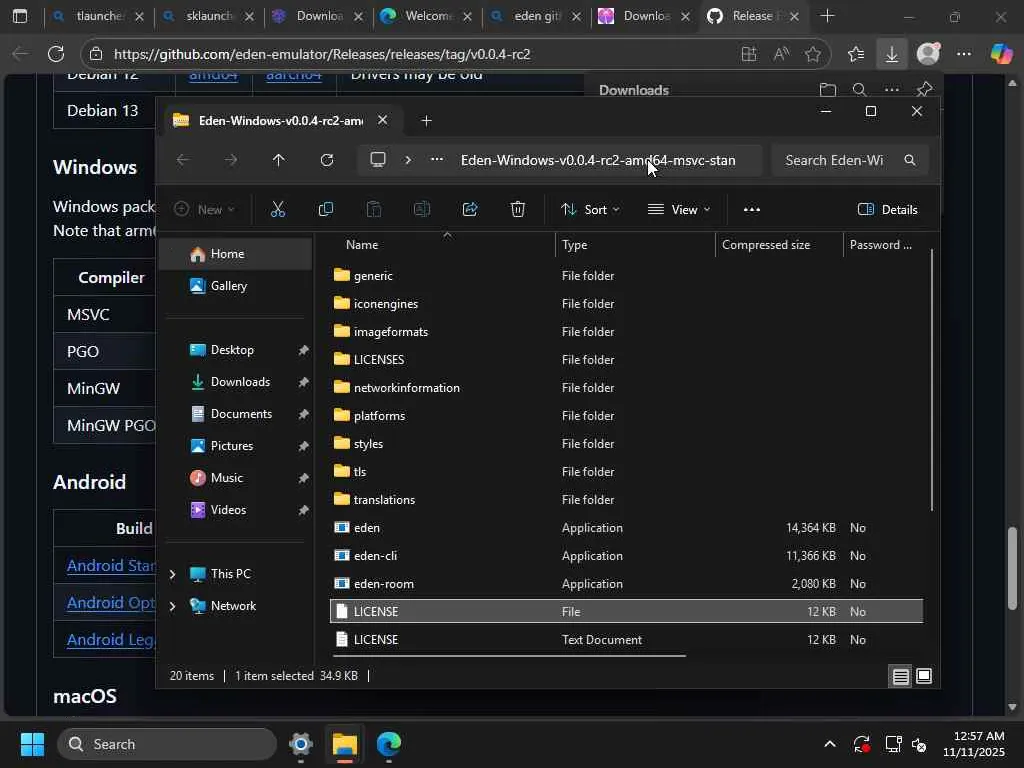The image size is (1024, 768).
Task: Click the Cut scissors icon in Explorer toolbar
Action: 278,209
